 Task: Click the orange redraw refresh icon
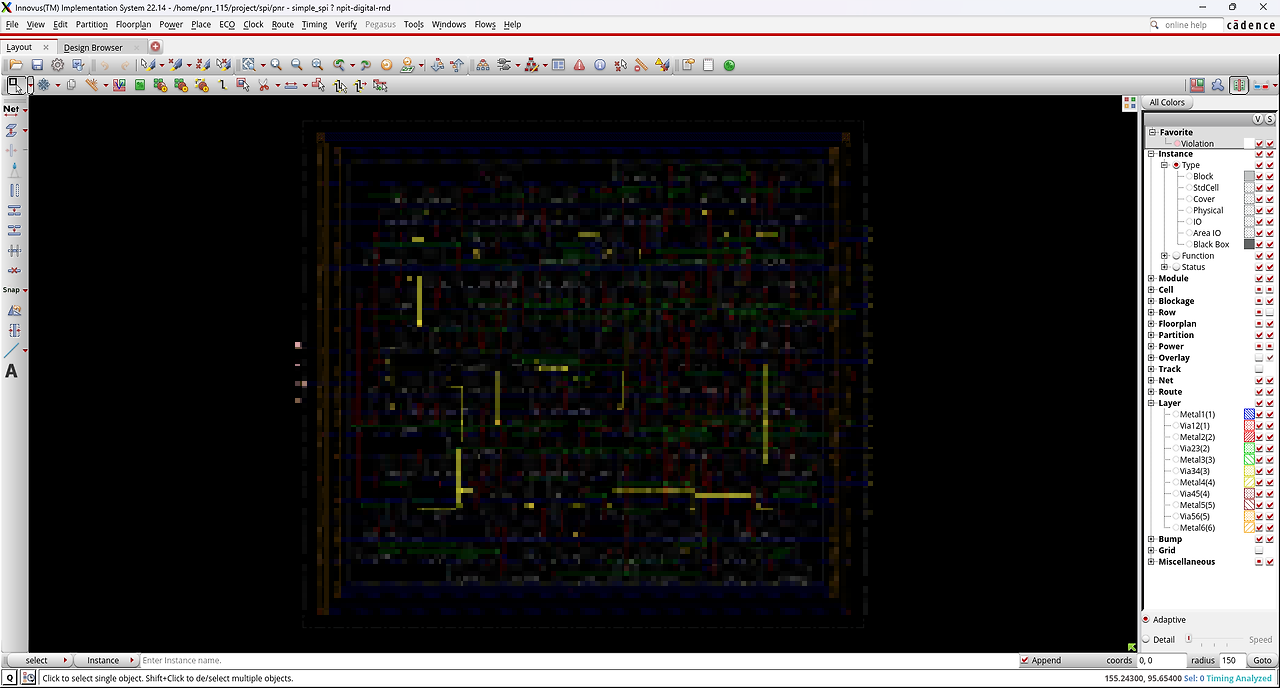386,65
